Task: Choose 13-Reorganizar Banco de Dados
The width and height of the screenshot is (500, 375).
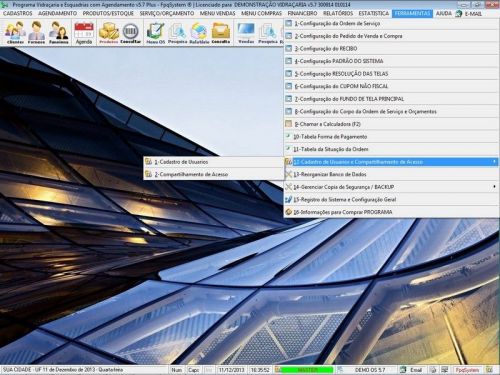Action: [391, 174]
